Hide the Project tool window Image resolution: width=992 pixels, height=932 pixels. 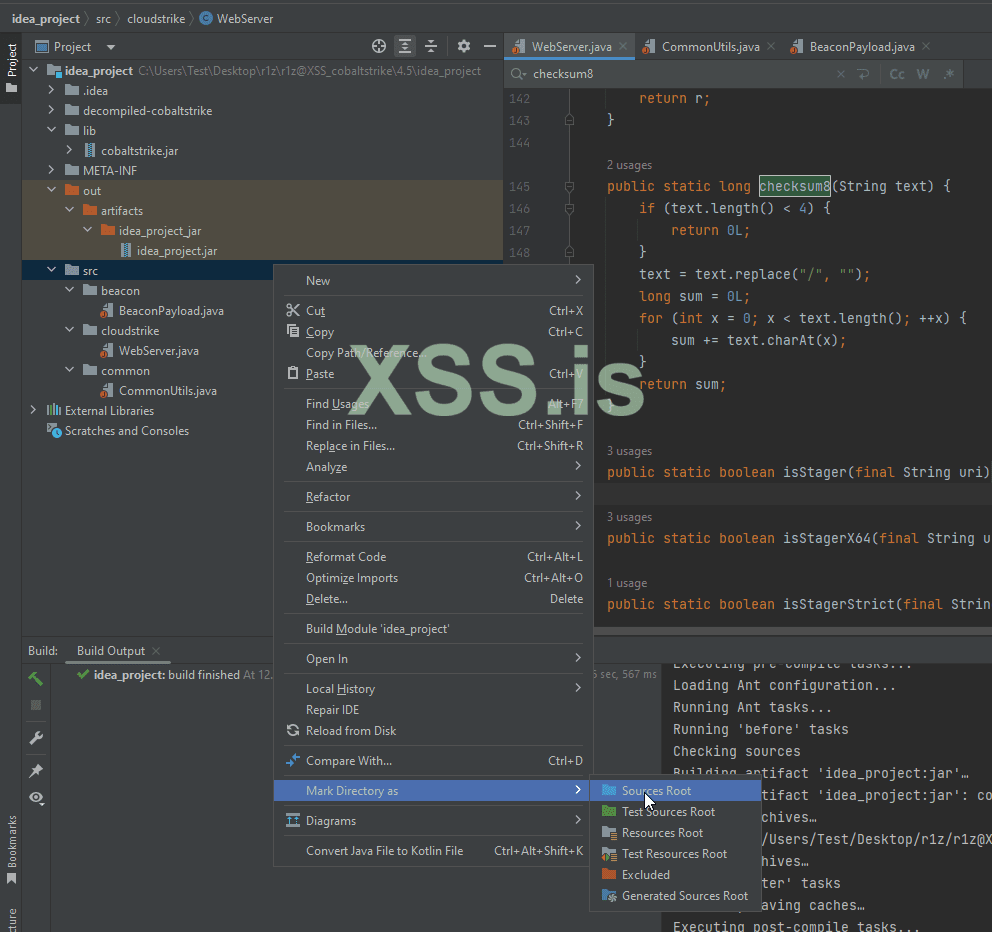click(x=490, y=46)
